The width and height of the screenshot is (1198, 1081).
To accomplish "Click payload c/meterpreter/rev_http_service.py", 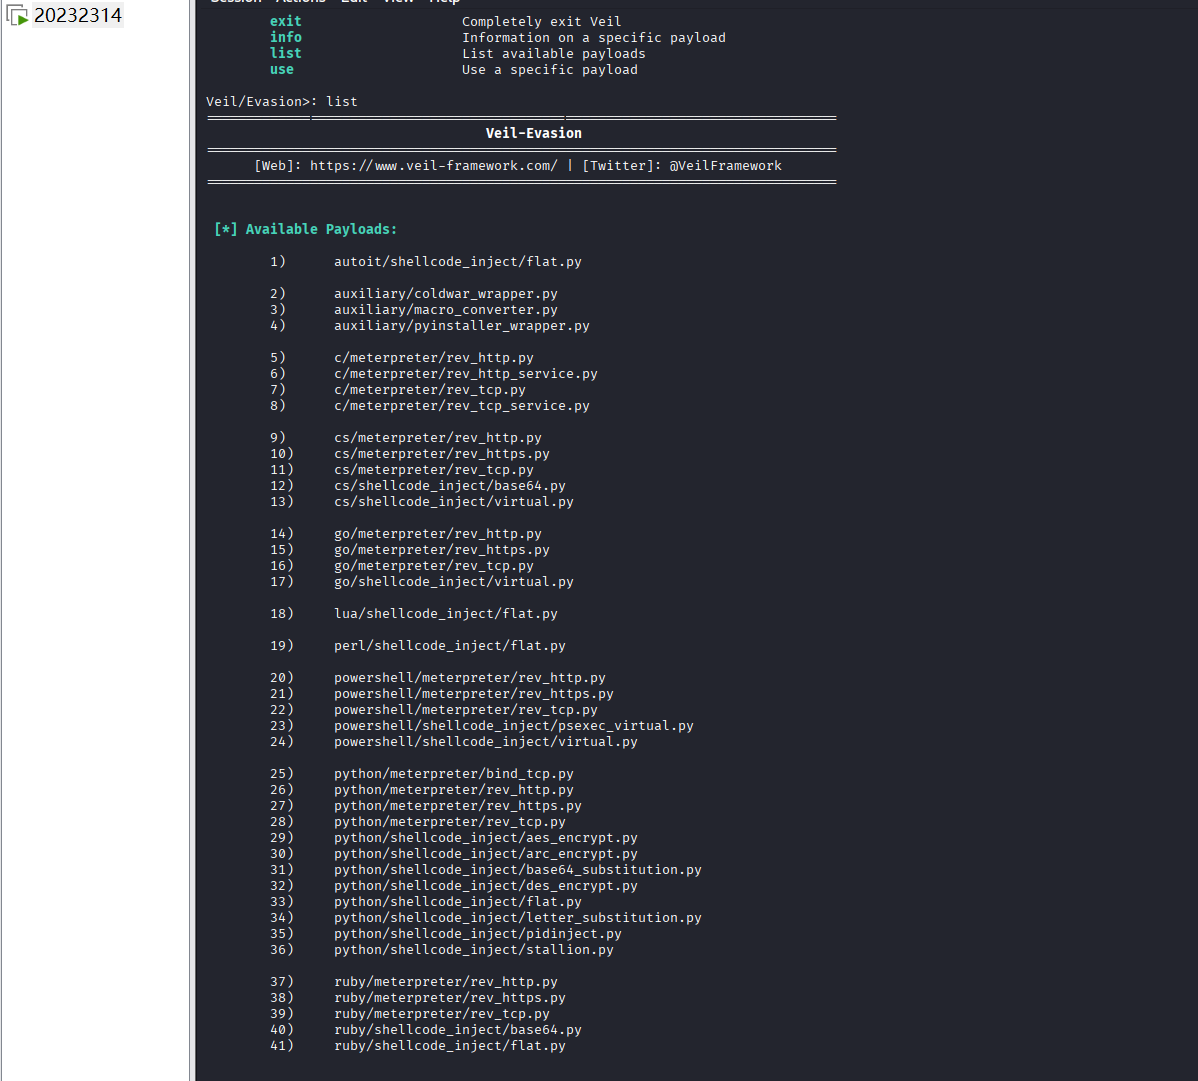I will (x=466, y=374).
